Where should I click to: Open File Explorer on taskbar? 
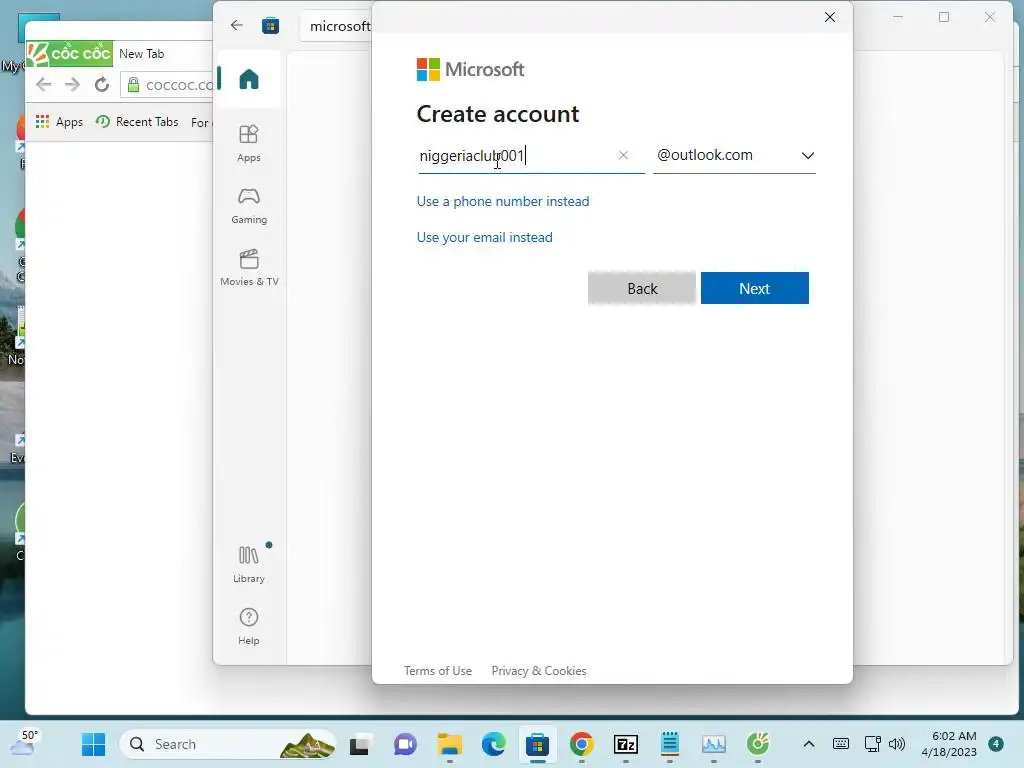[449, 744]
